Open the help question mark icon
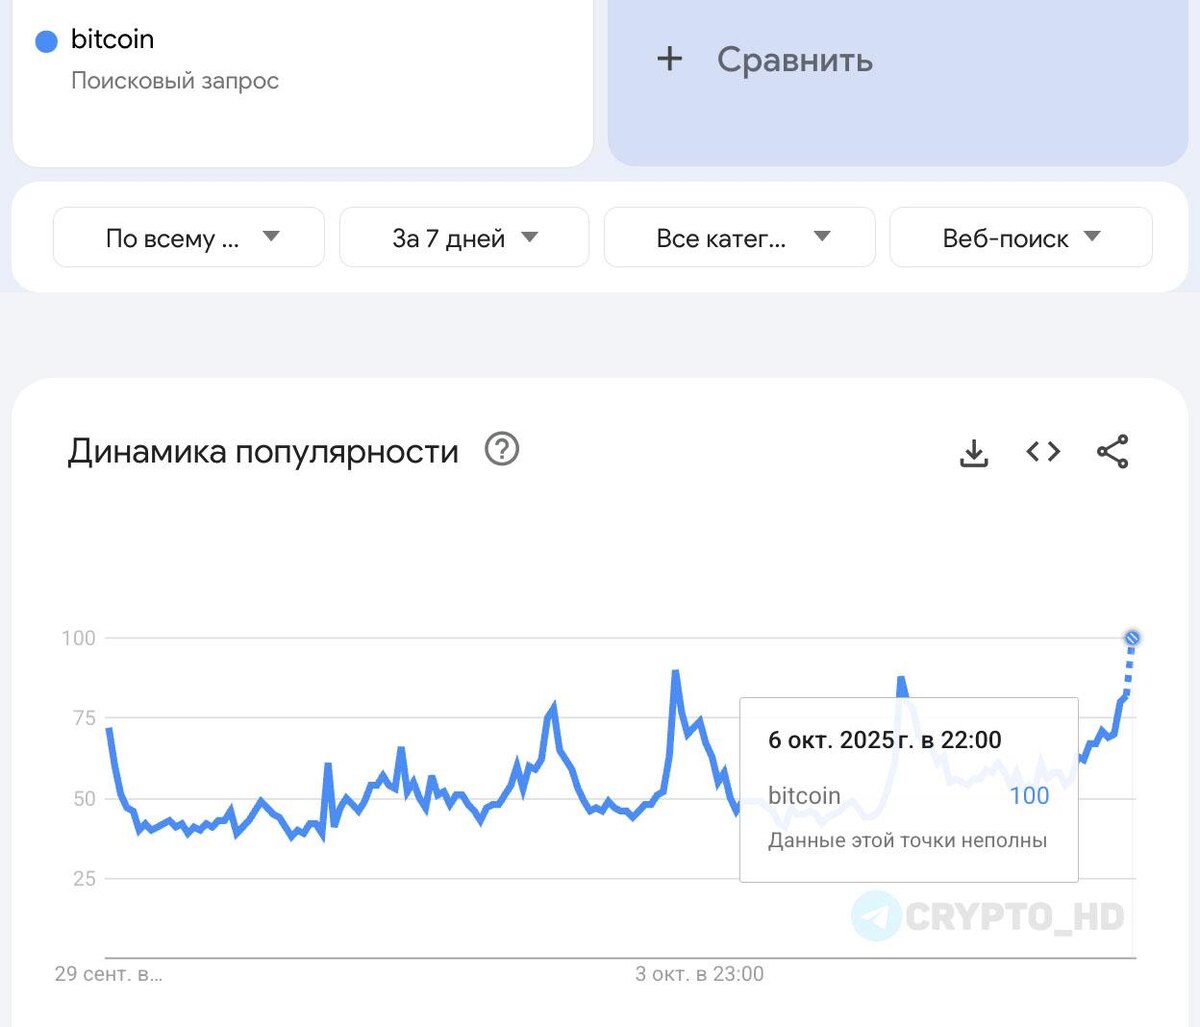The image size is (1200, 1027). 502,450
